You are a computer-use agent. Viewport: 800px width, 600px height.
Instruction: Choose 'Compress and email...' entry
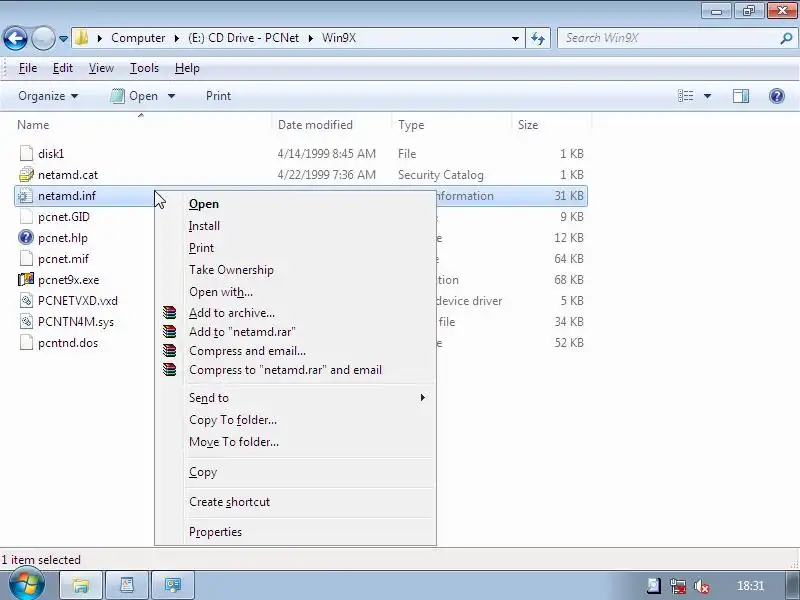click(x=247, y=351)
